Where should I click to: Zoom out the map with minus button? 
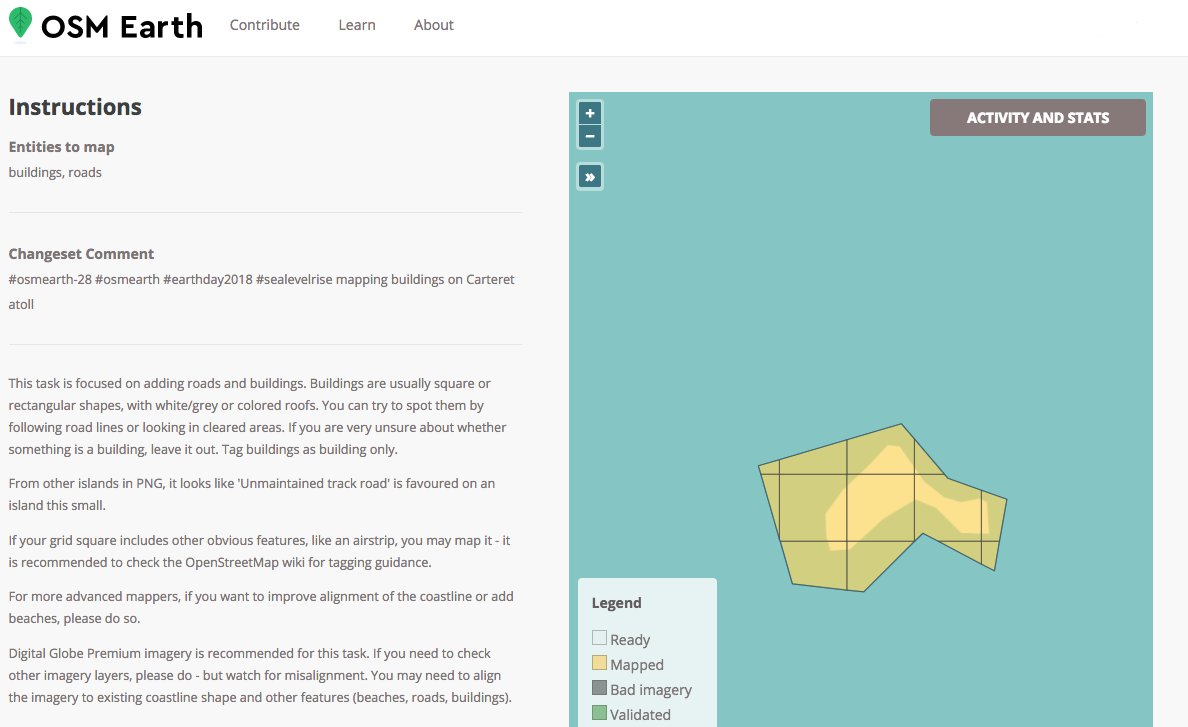click(589, 136)
